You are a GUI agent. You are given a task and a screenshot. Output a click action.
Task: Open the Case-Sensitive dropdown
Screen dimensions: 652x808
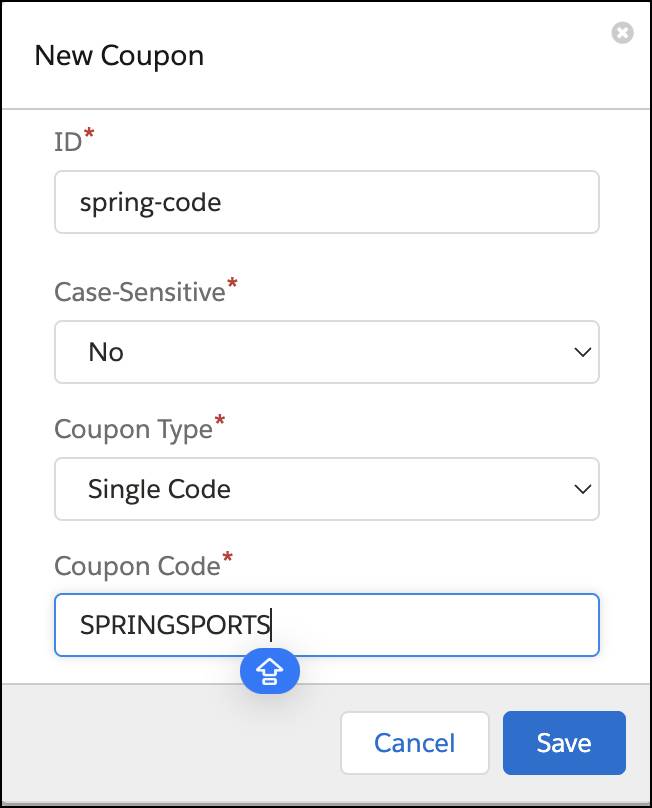pyautogui.click(x=326, y=352)
